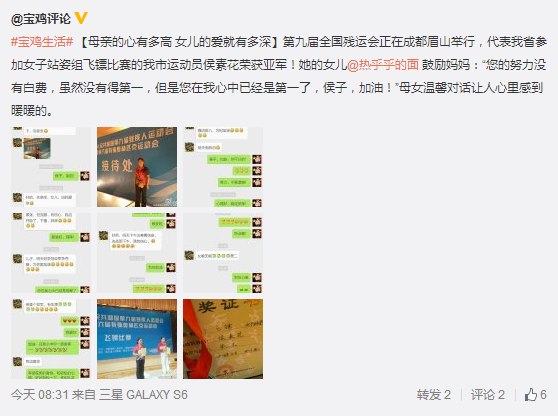Open the middle-left chat screenshot thumbnail
The width and height of the screenshot is (558, 418).
pos(51,253)
